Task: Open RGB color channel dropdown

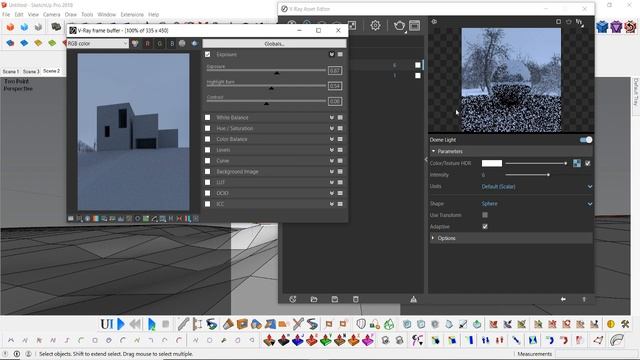Action: tap(98, 43)
